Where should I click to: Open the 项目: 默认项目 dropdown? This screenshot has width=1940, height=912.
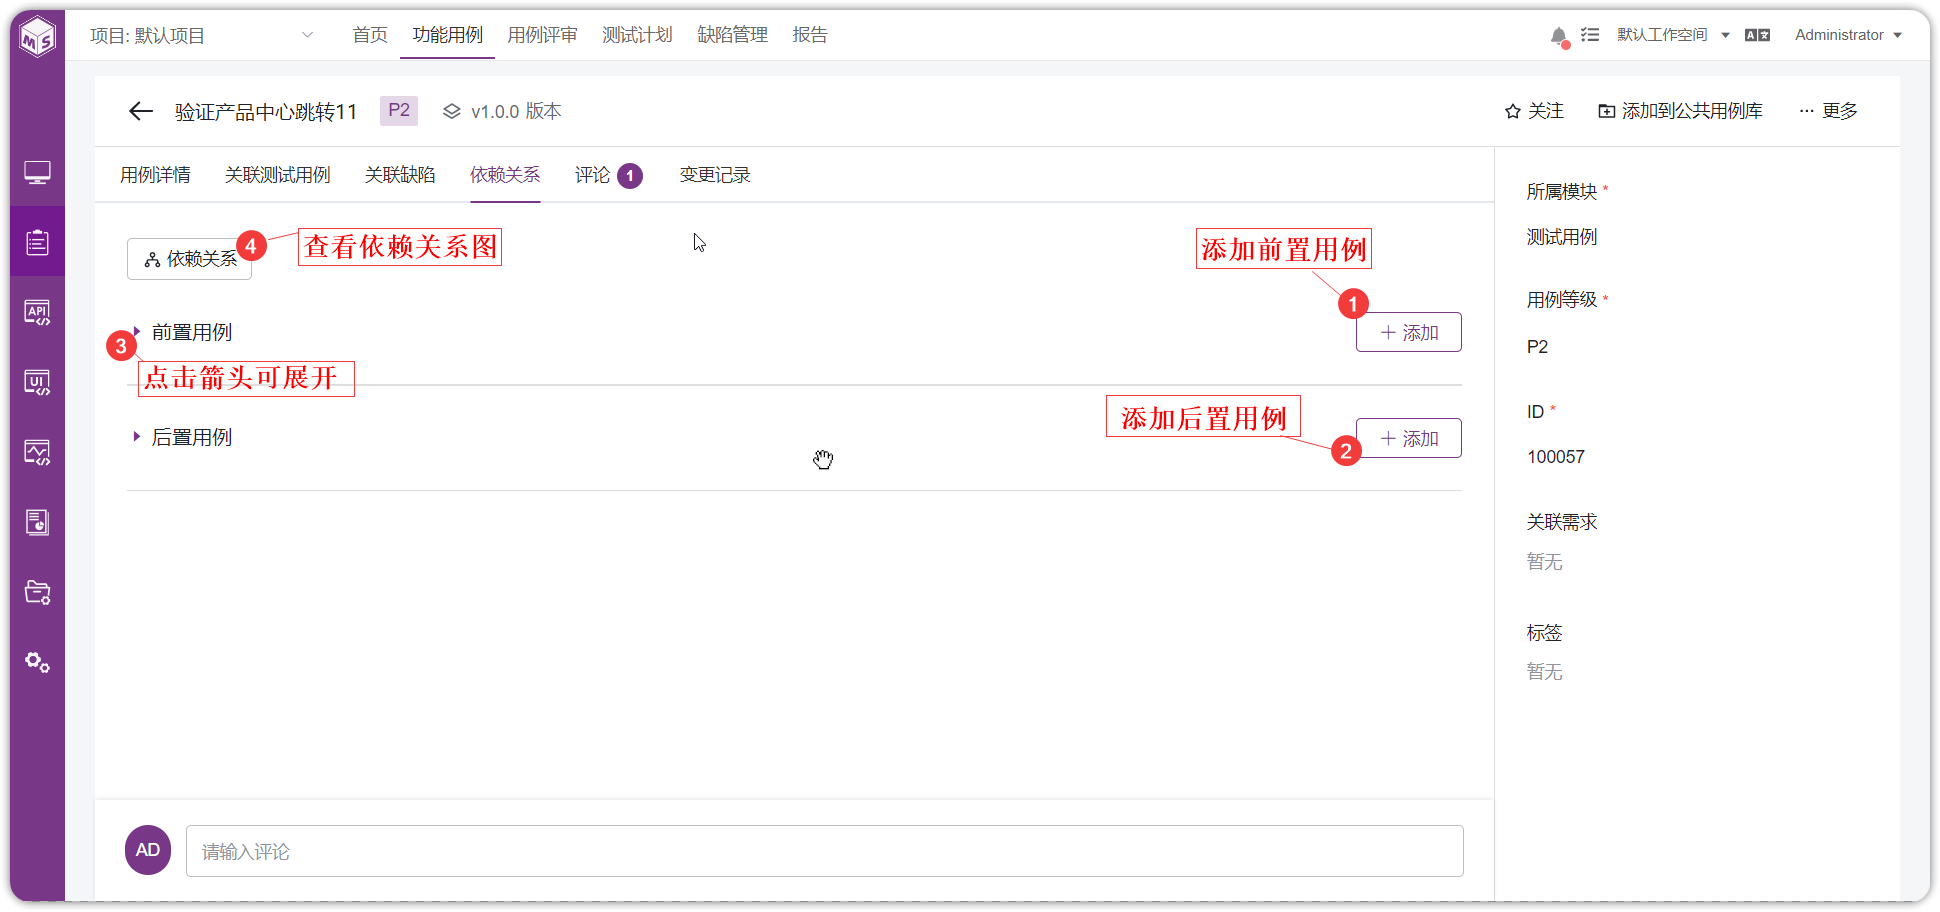(x=202, y=36)
